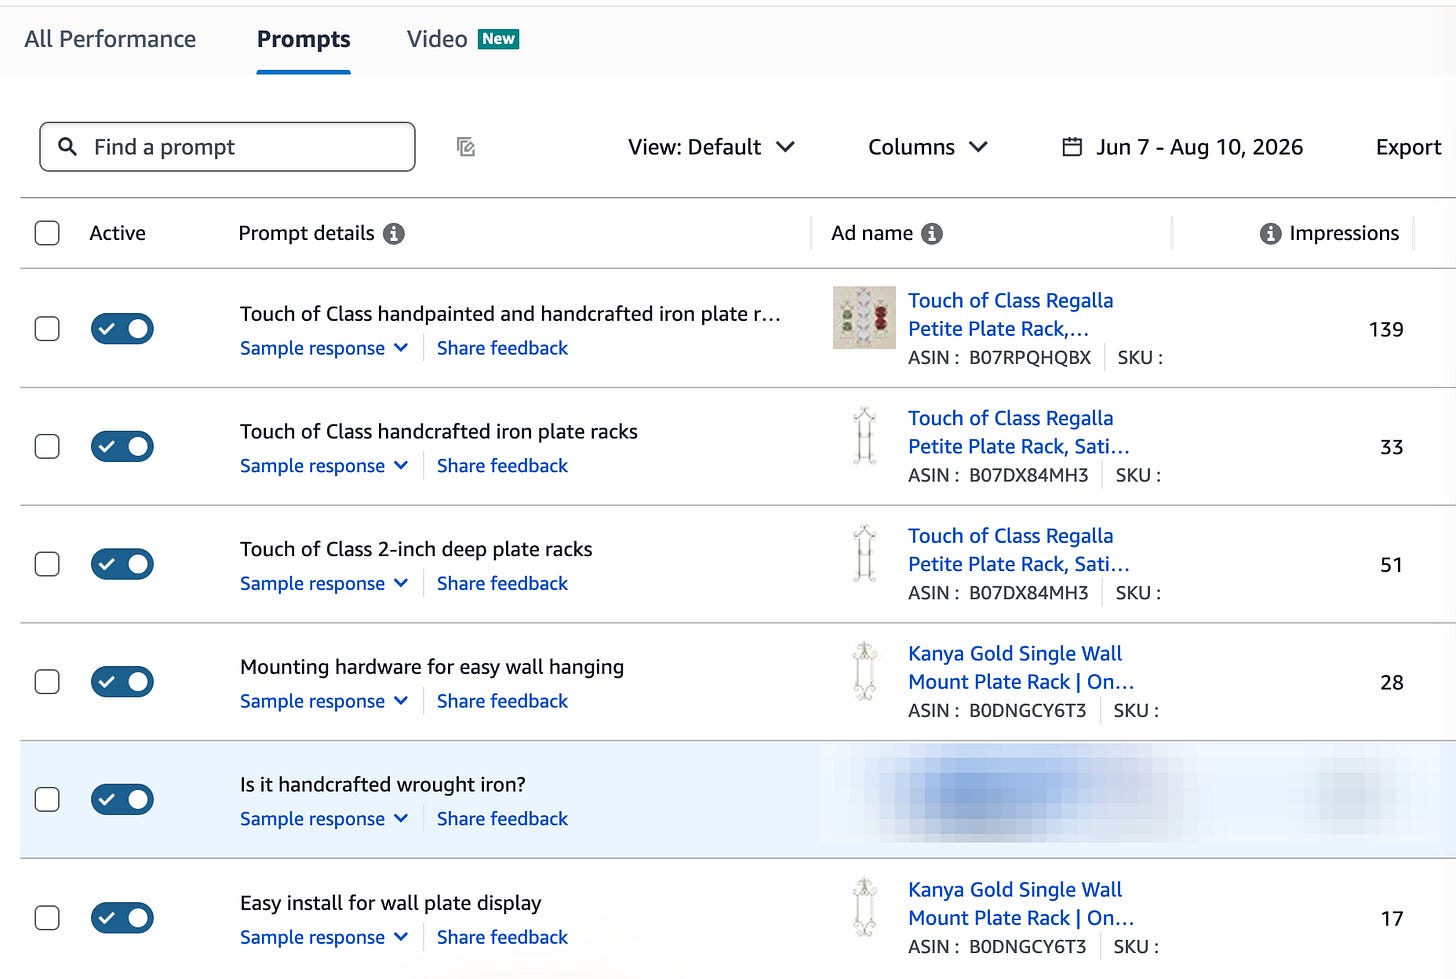The height and width of the screenshot is (979, 1456).
Task: Click the edit icon beside the search box
Action: [465, 147]
